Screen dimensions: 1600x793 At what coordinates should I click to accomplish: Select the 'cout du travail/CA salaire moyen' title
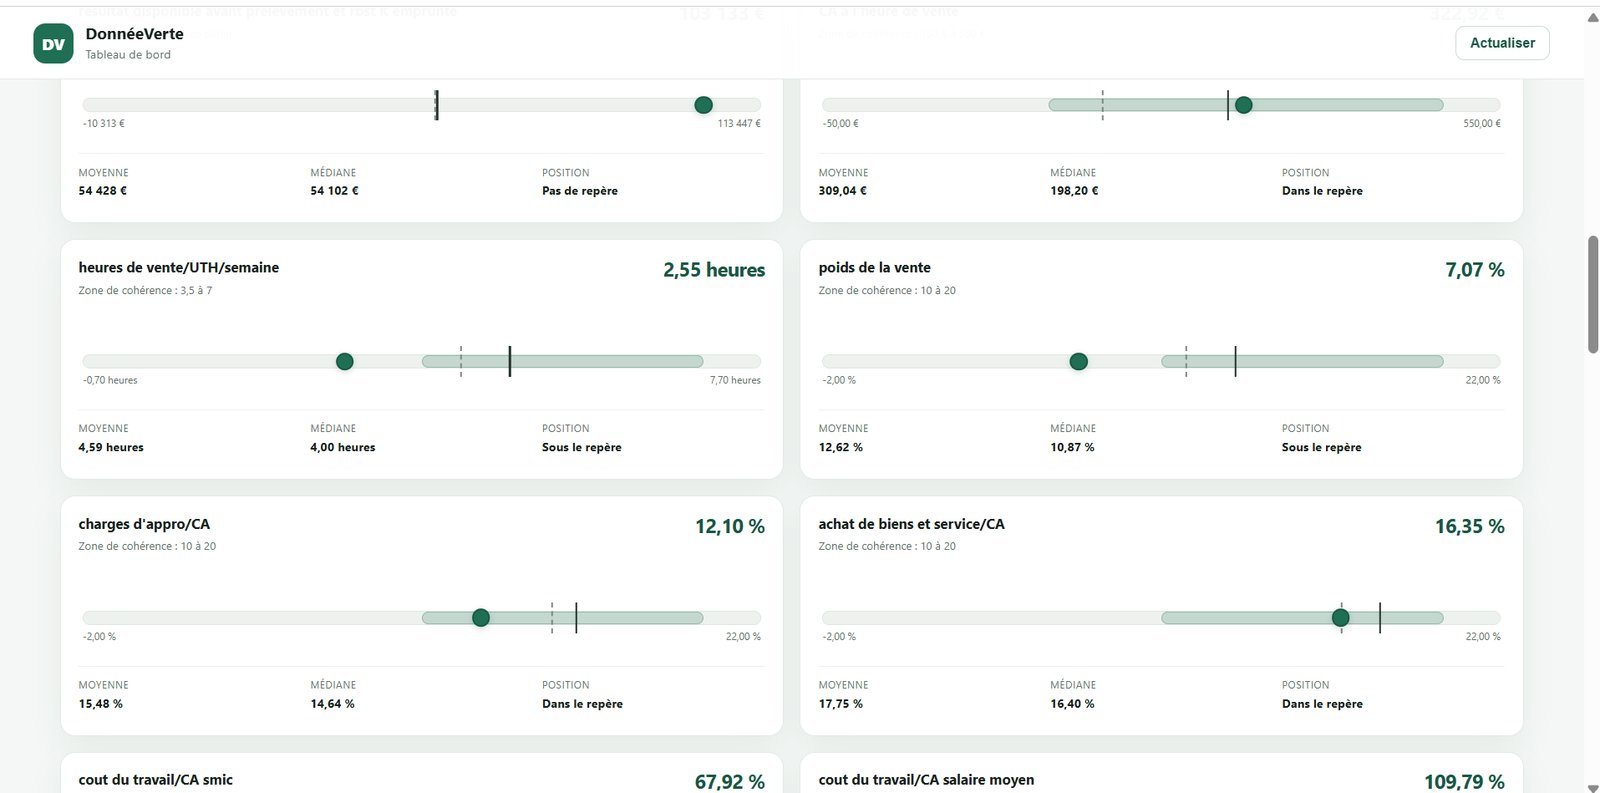tap(926, 780)
